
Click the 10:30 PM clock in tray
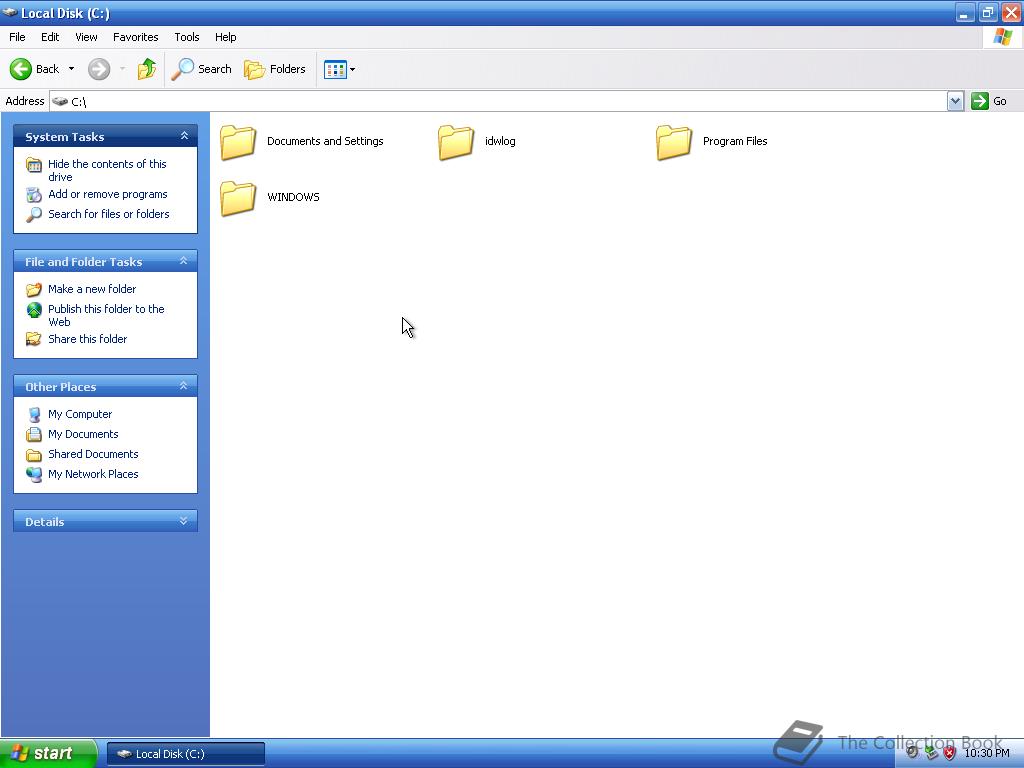[987, 753]
